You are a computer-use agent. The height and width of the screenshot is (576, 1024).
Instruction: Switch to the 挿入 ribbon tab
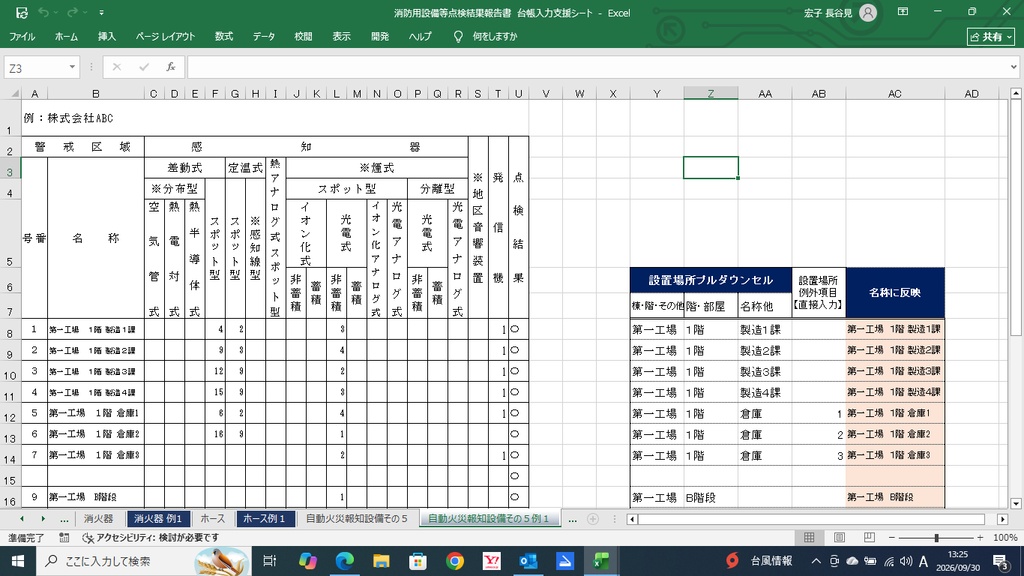point(106,37)
